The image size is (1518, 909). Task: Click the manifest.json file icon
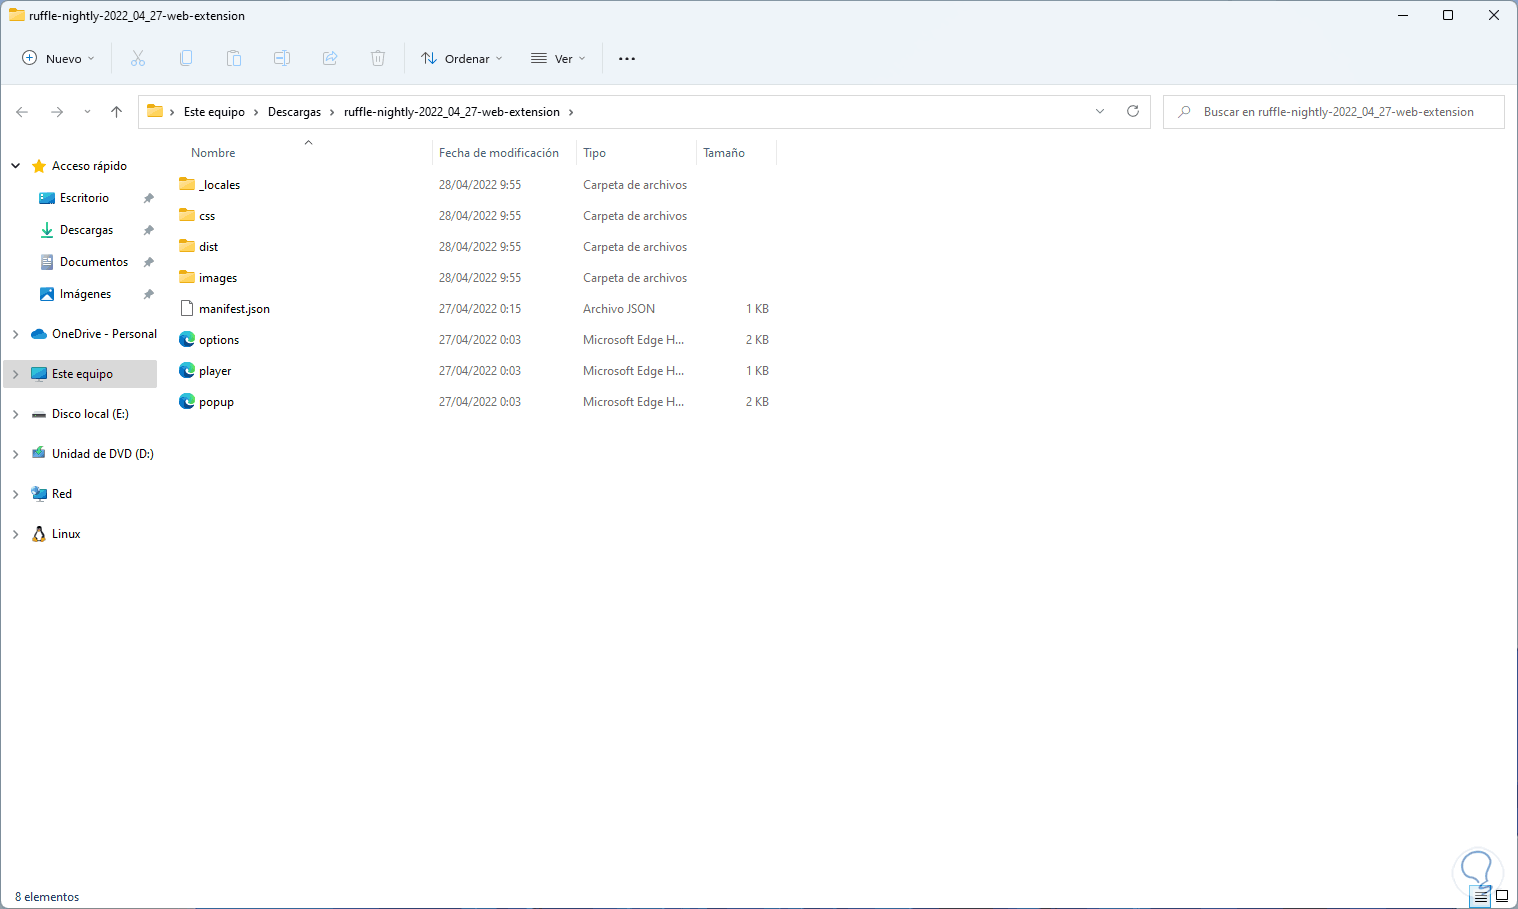(x=187, y=308)
